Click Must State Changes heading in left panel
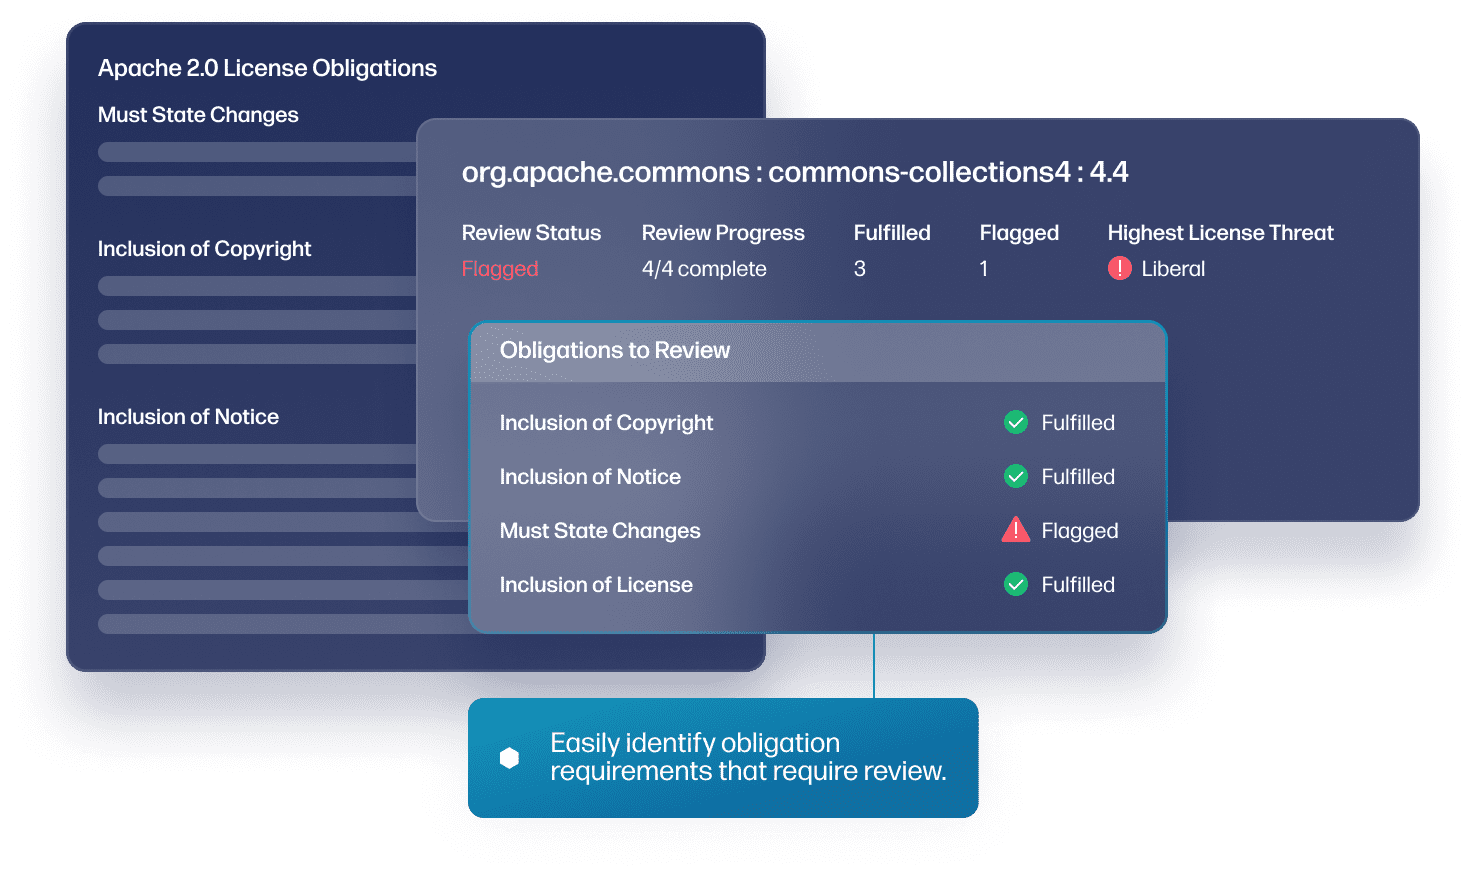 point(198,115)
